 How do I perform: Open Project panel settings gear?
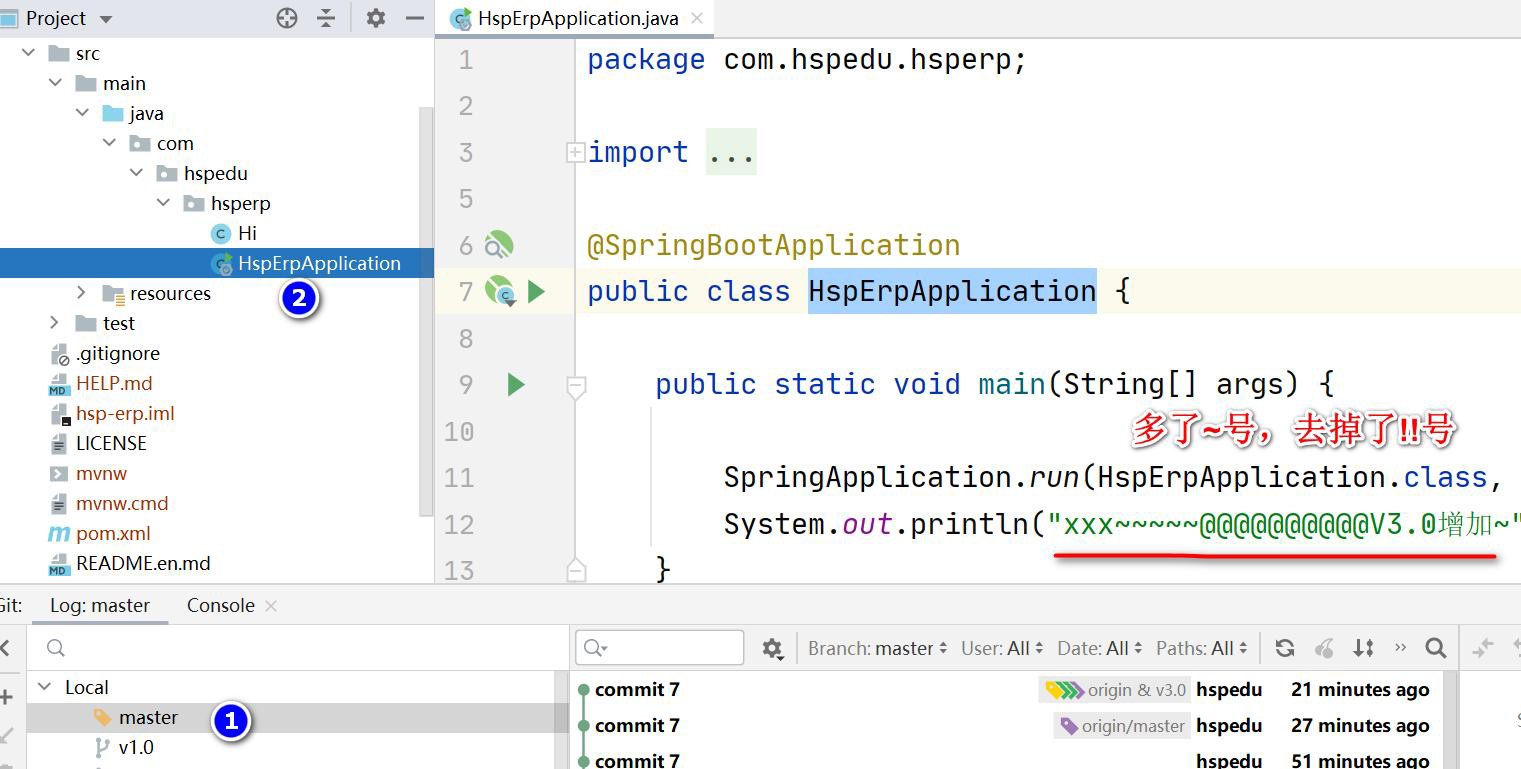click(x=376, y=18)
